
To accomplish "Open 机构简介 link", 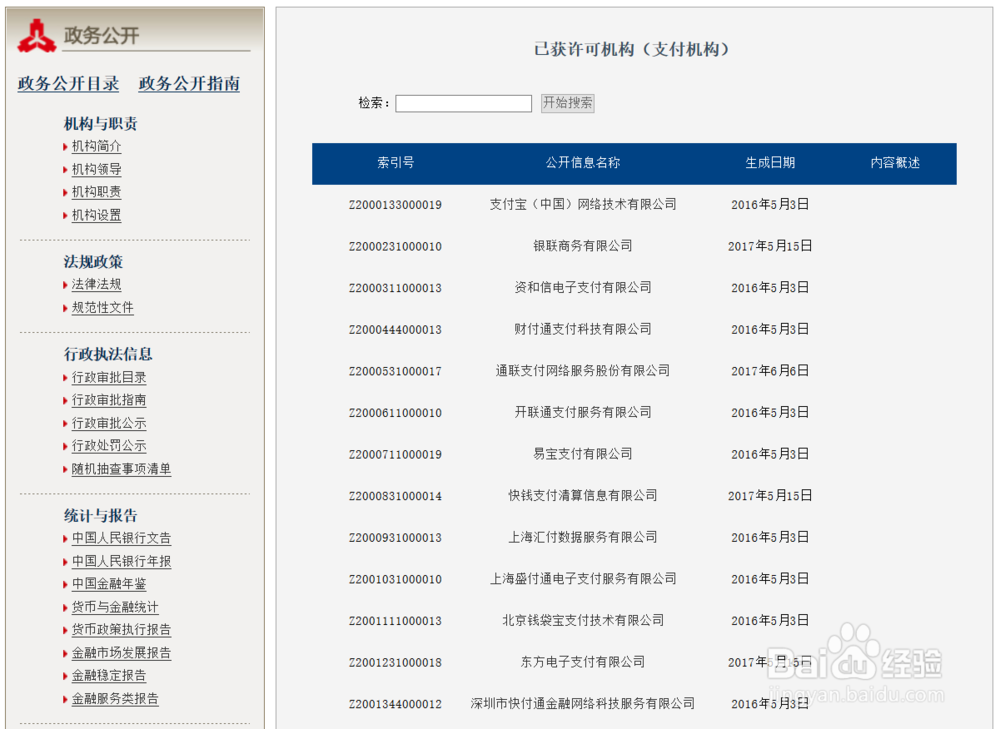I will tap(96, 146).
